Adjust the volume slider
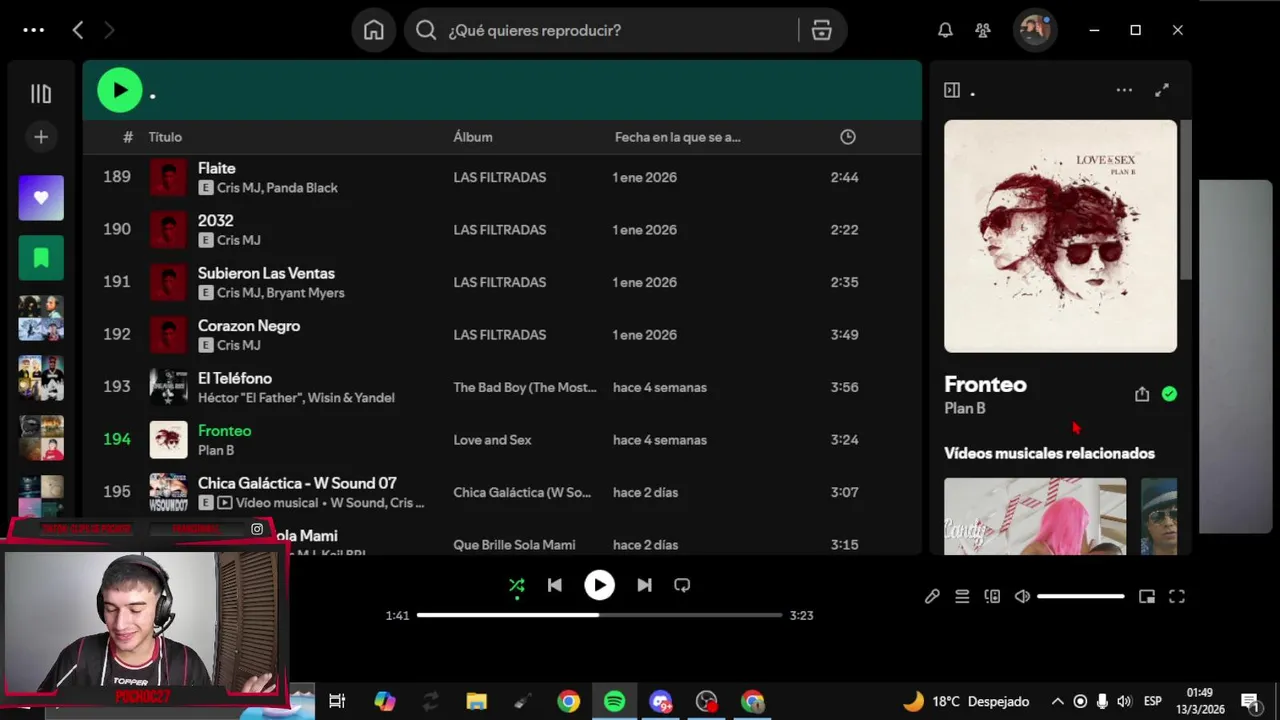This screenshot has width=1280, height=720. (x=1081, y=596)
